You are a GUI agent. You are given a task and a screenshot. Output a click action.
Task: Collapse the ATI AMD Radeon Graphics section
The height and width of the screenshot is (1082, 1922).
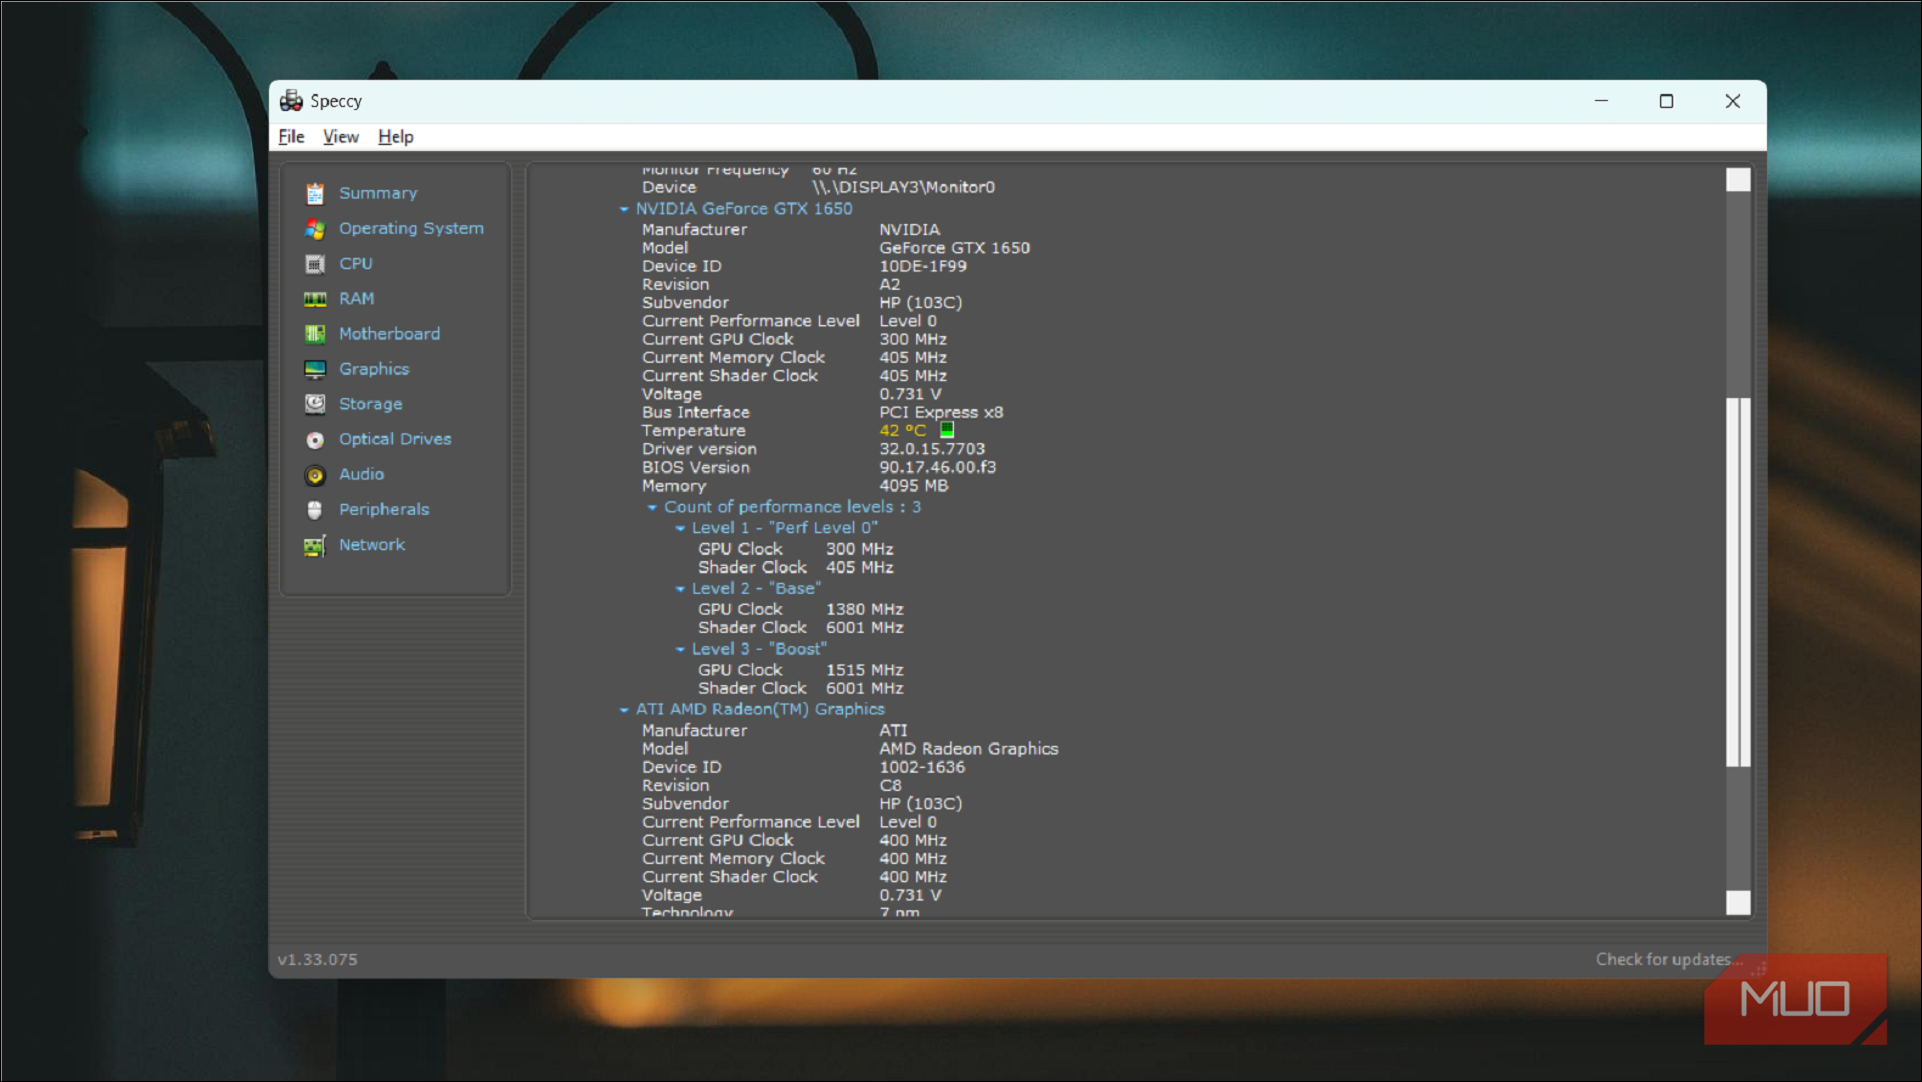tap(624, 710)
